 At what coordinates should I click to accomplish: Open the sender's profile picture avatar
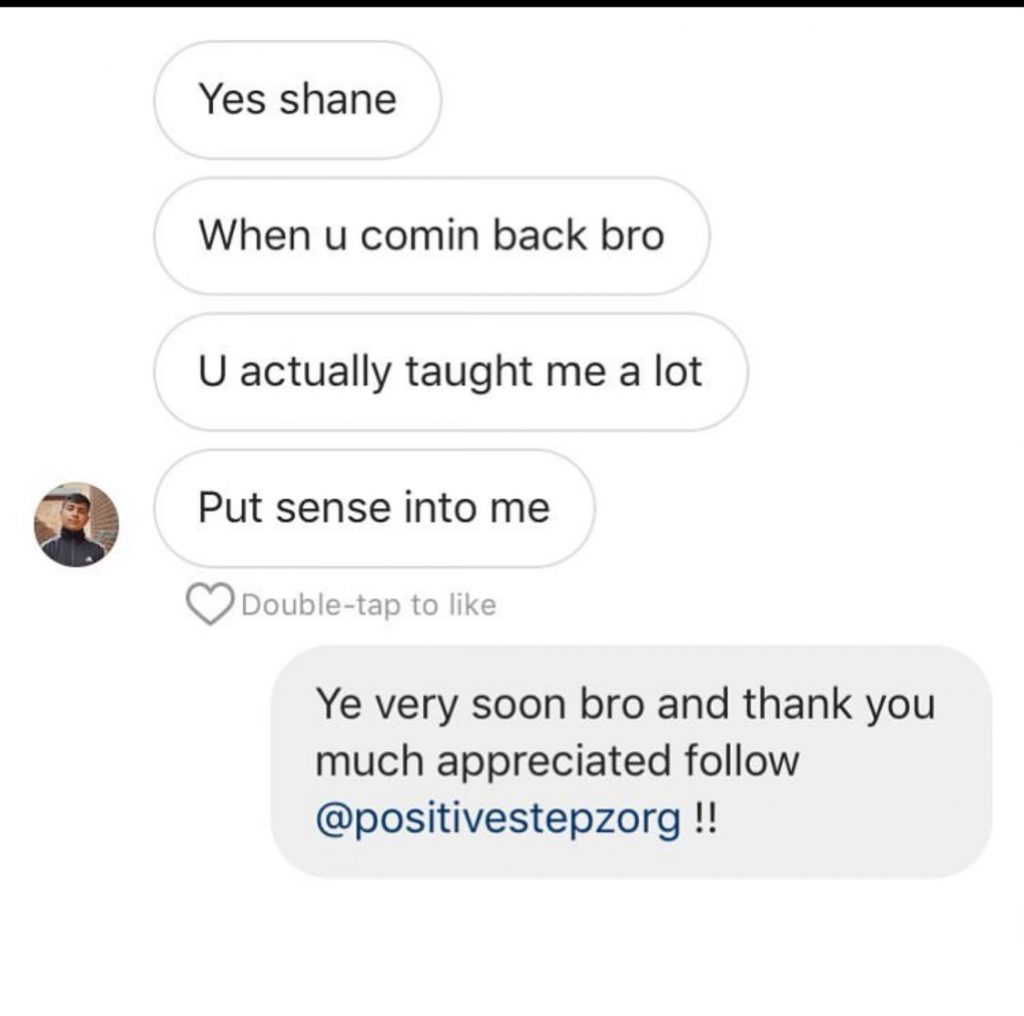76,525
